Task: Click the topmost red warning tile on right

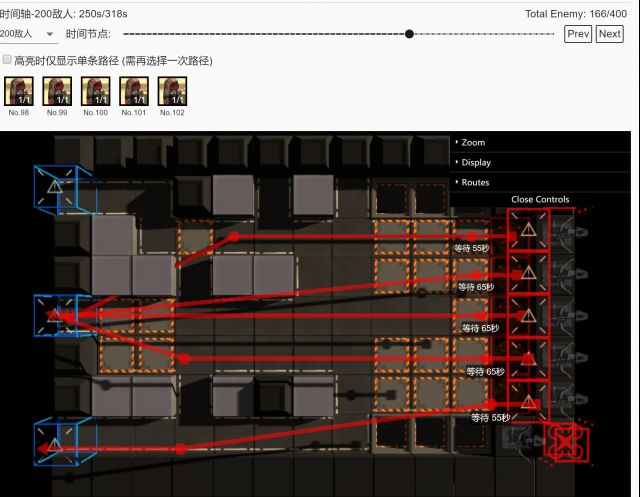Action: (x=527, y=230)
